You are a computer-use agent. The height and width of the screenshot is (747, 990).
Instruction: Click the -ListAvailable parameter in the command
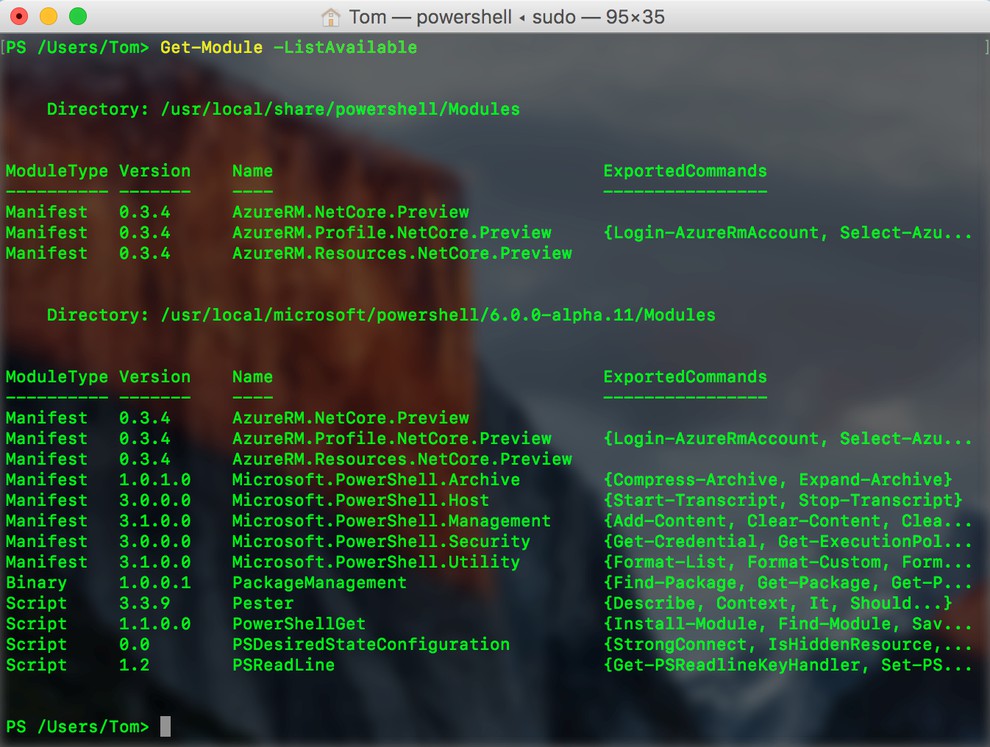[345, 48]
